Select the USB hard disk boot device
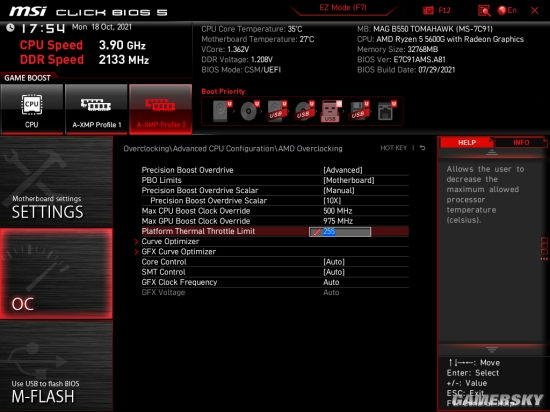 (277, 111)
